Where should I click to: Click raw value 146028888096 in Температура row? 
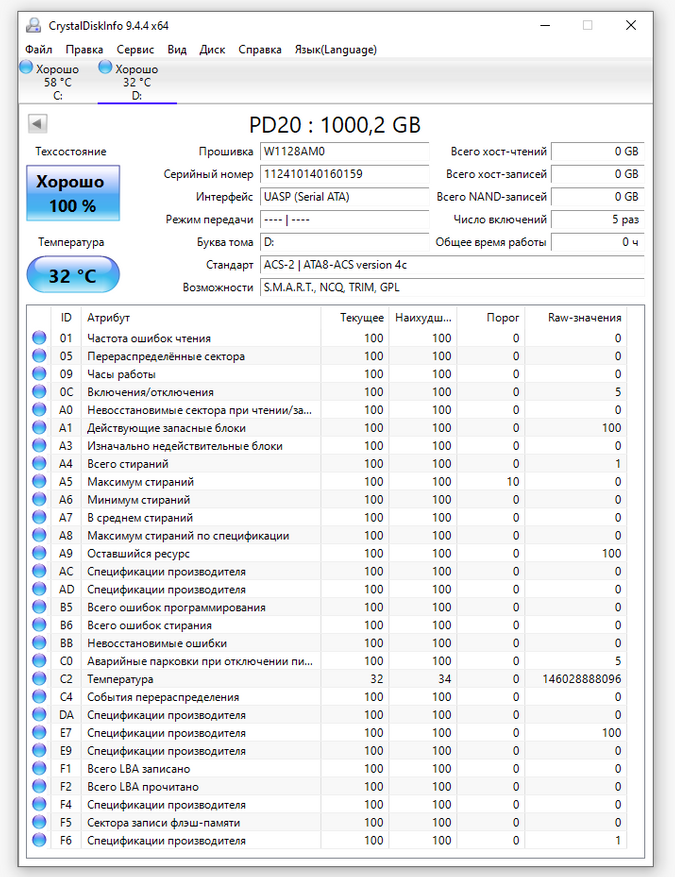pyautogui.click(x=582, y=679)
